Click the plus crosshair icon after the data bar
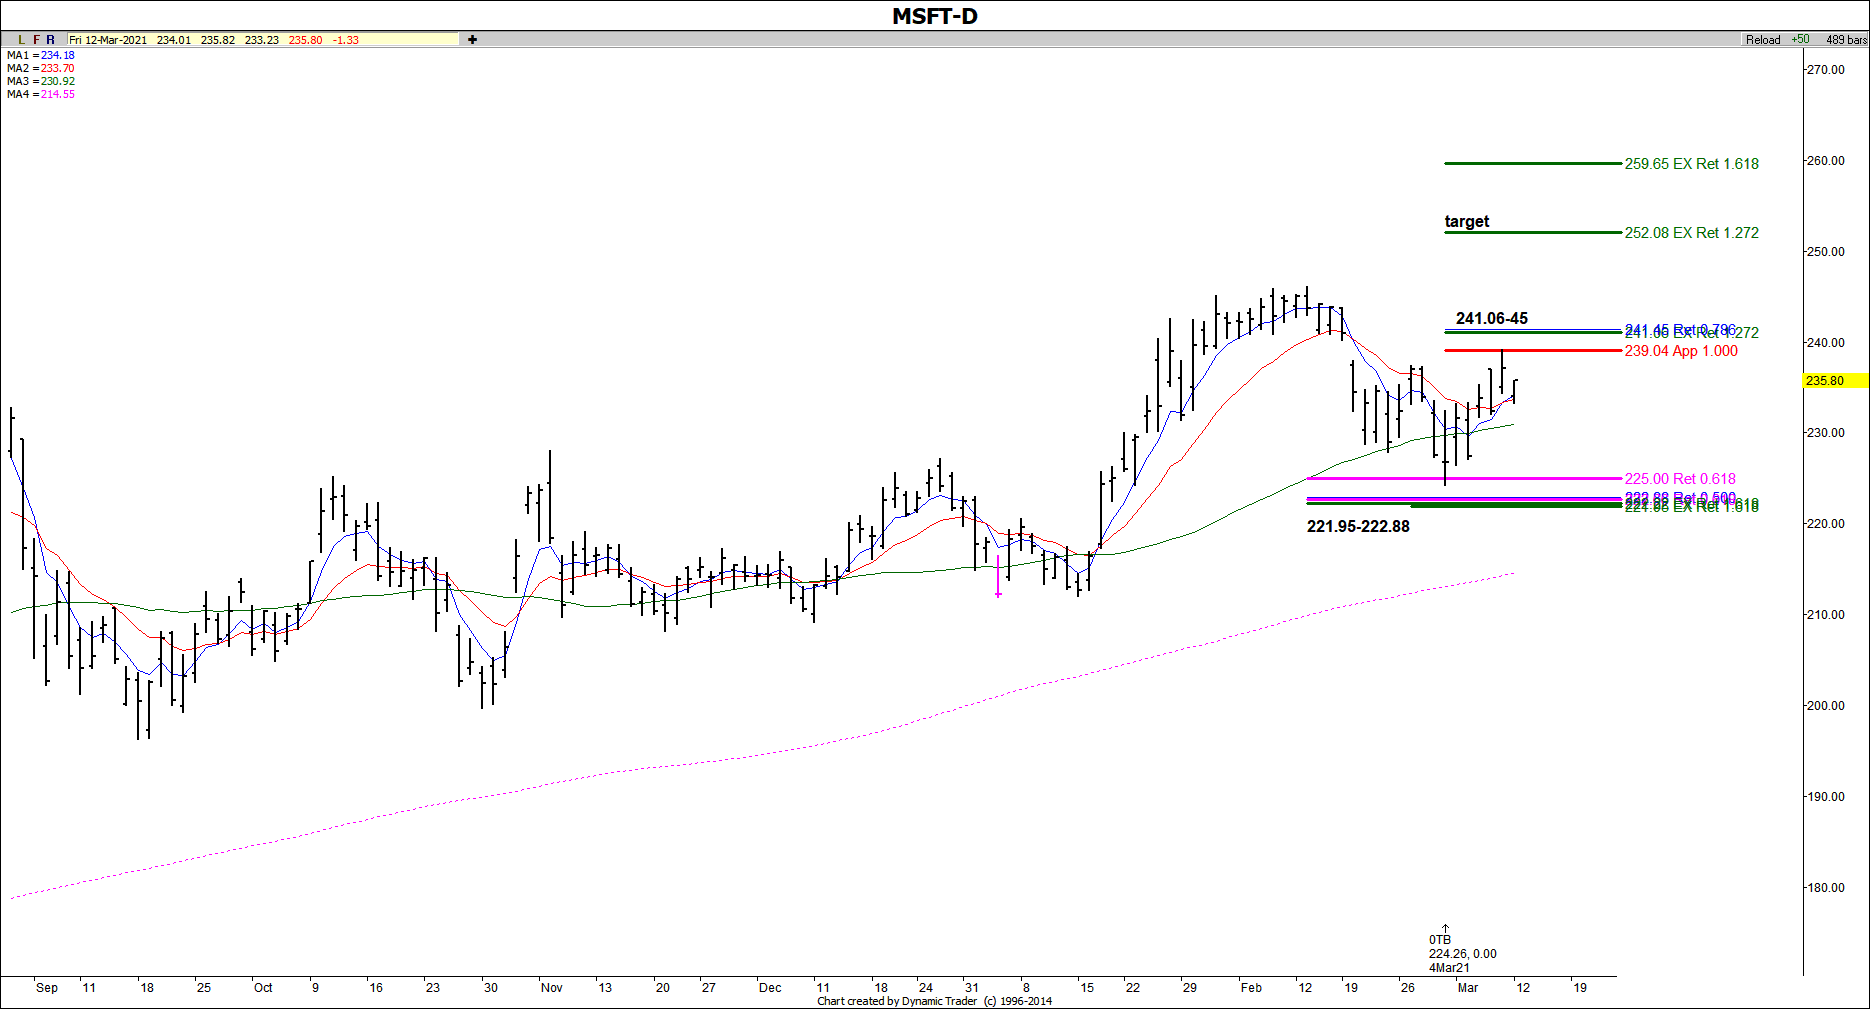 coord(472,40)
